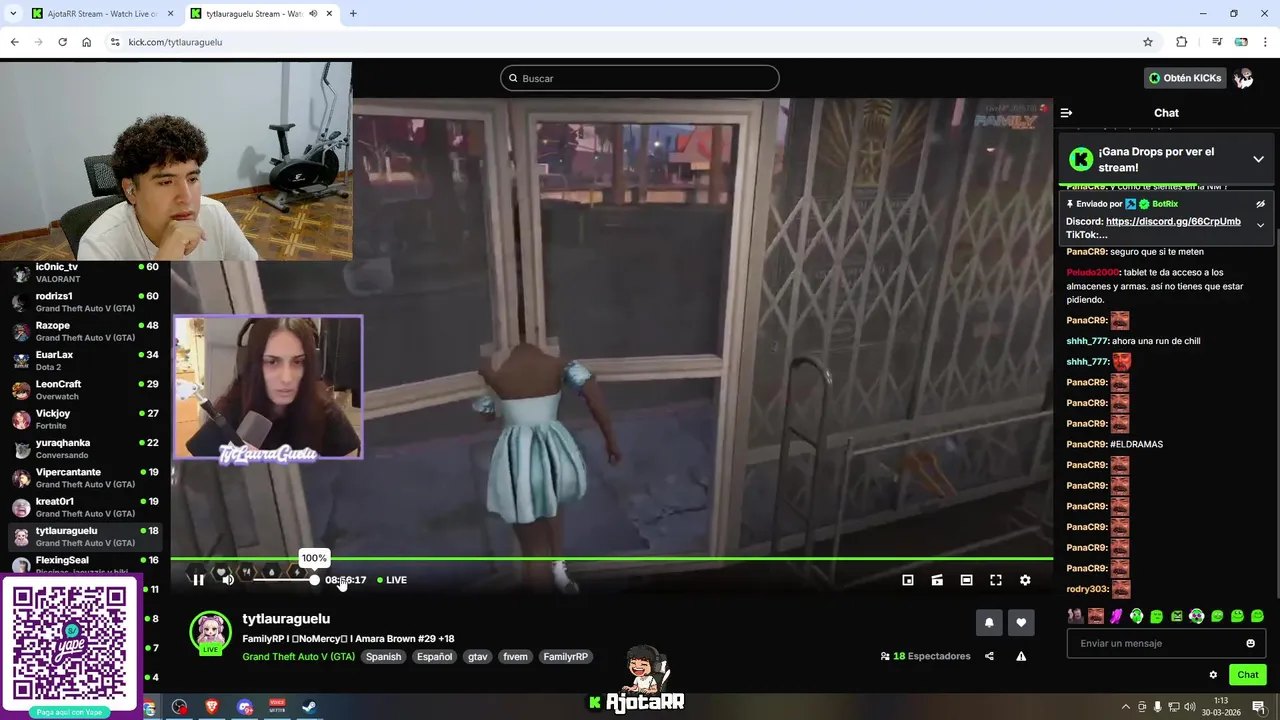Follow channel with the heart button
Screen dimensions: 1280x720
tap(1021, 622)
